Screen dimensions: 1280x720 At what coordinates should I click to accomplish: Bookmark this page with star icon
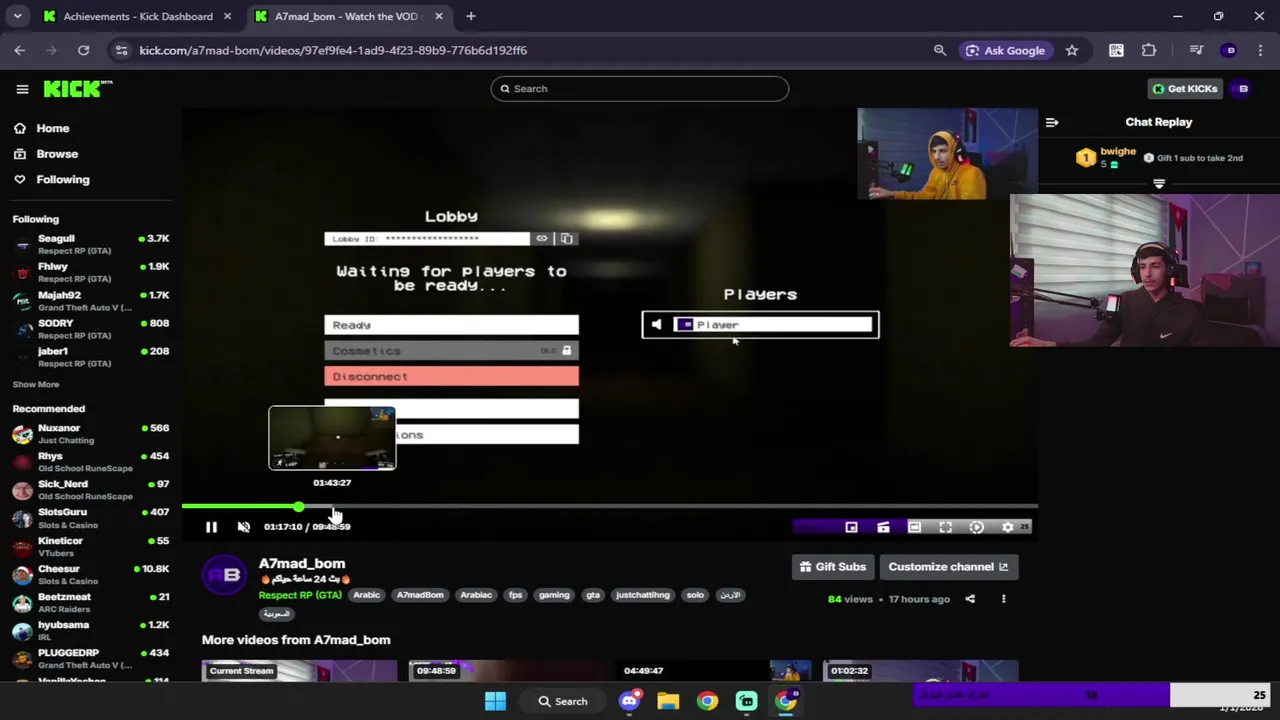click(1072, 50)
